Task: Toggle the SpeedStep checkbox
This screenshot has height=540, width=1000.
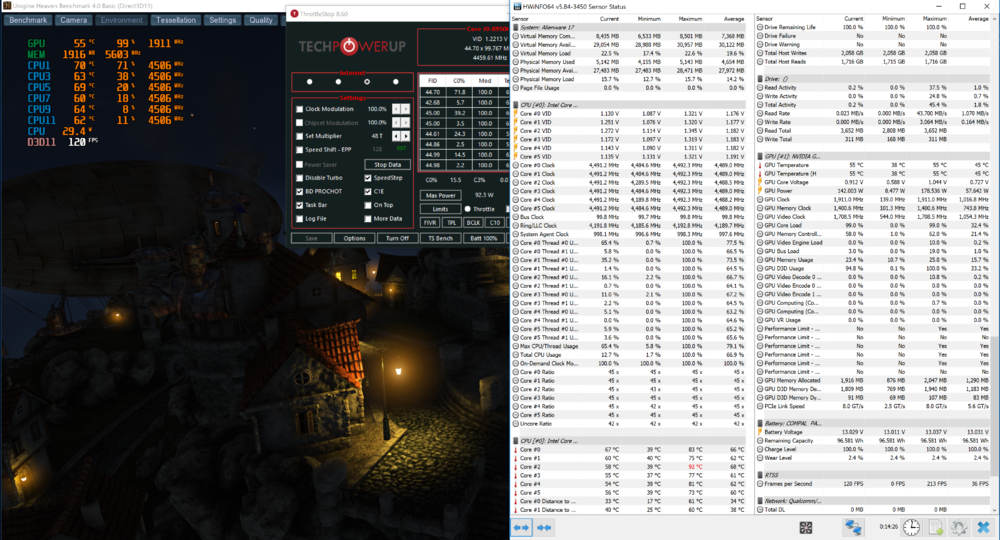Action: coord(367,177)
